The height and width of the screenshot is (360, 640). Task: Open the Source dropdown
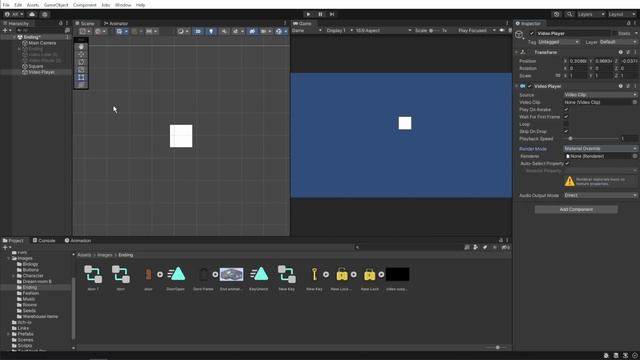pos(600,95)
